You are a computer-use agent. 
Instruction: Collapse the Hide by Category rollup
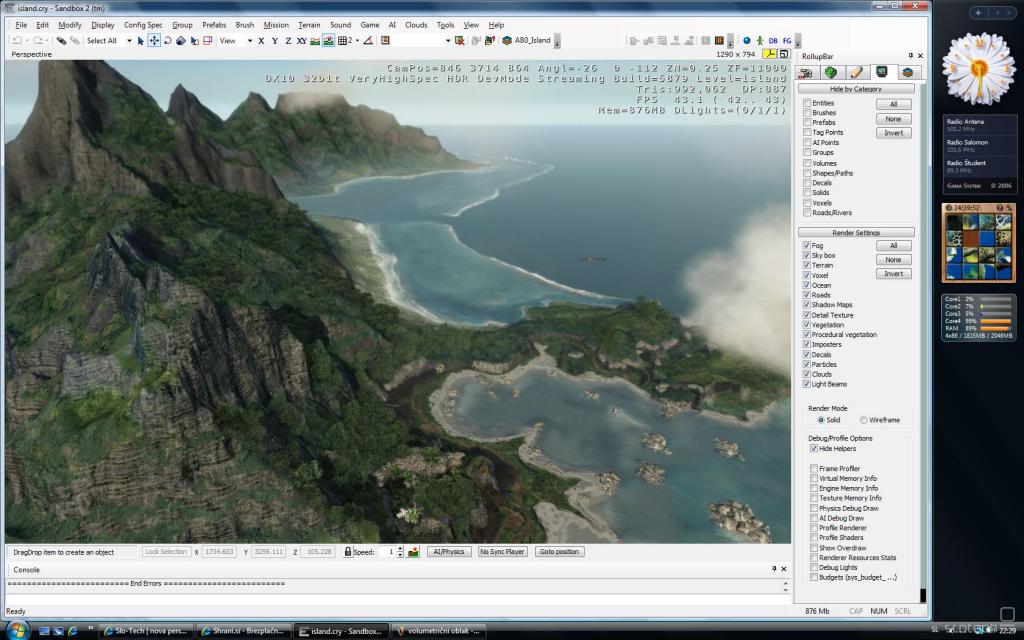(x=856, y=89)
